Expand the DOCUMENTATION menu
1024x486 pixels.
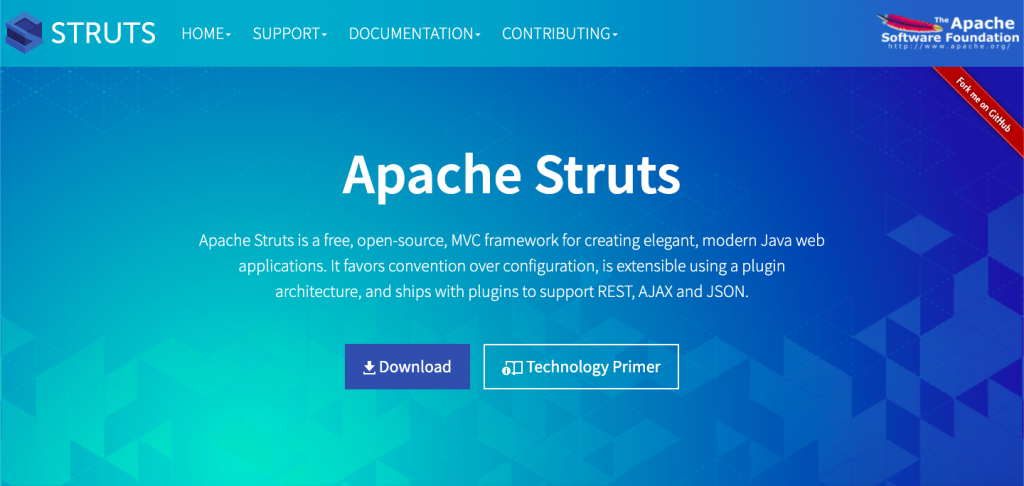coord(415,34)
